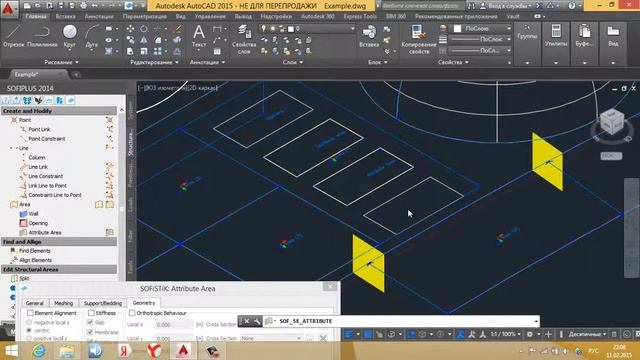
Task: Select the Полилиния (Polyline) tool
Action: click(42, 36)
